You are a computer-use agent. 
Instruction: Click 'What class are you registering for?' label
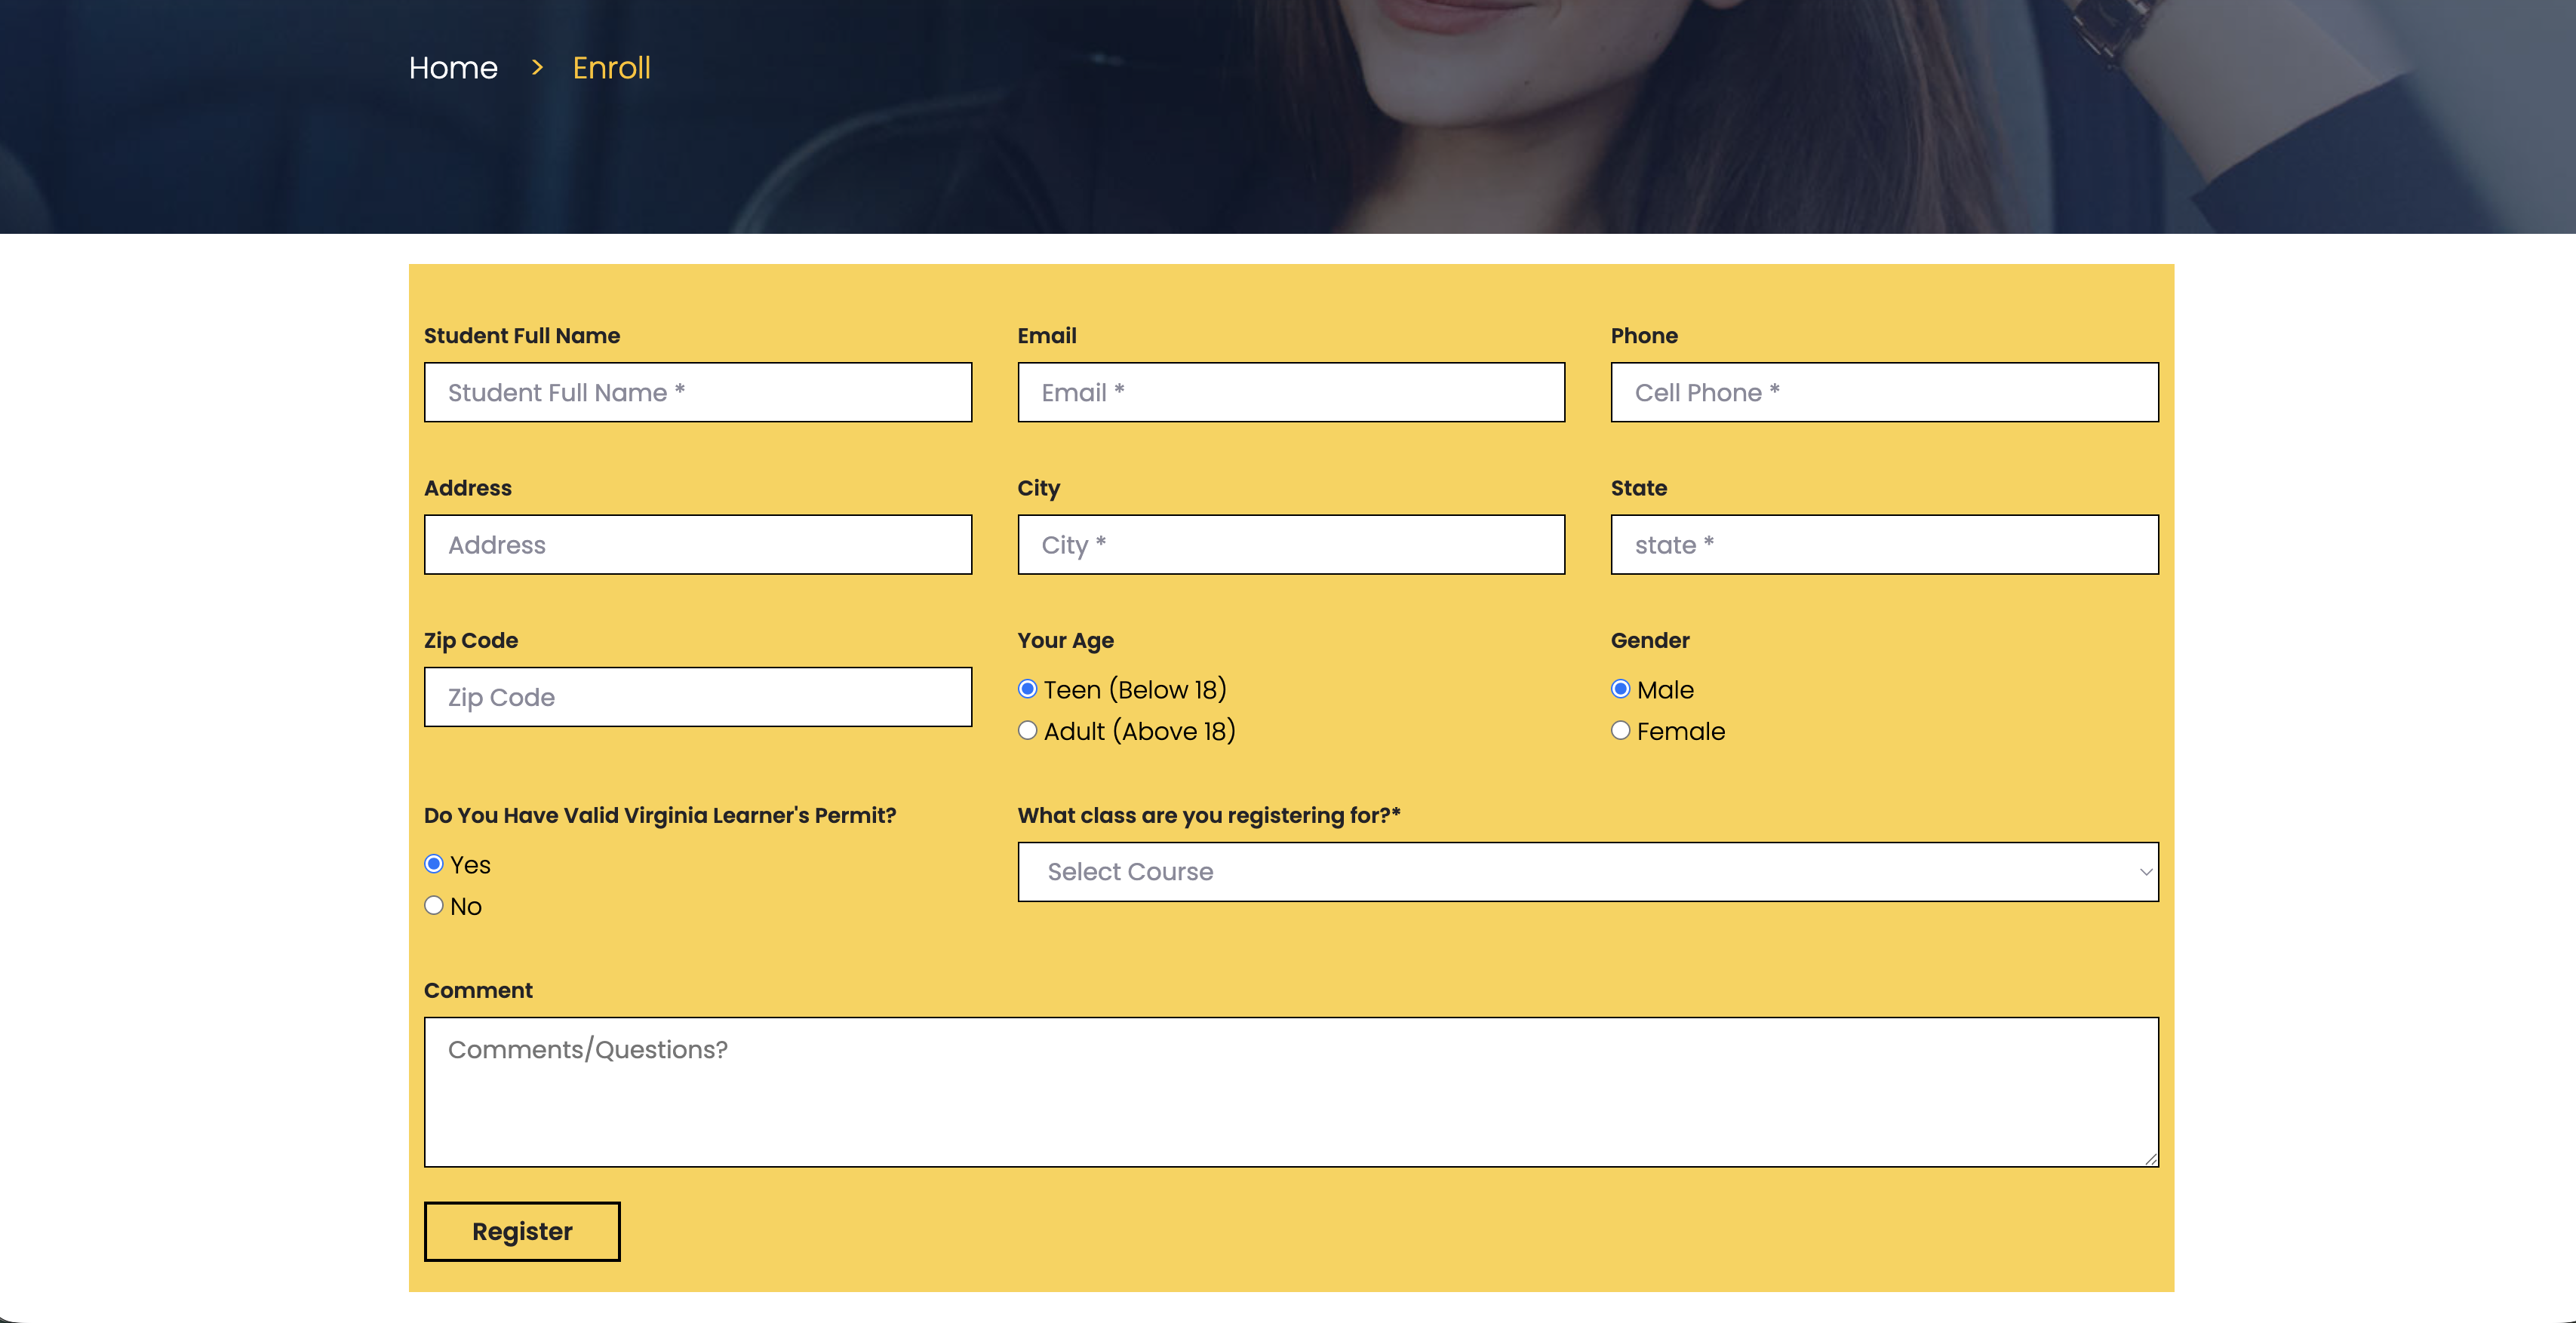point(1209,816)
